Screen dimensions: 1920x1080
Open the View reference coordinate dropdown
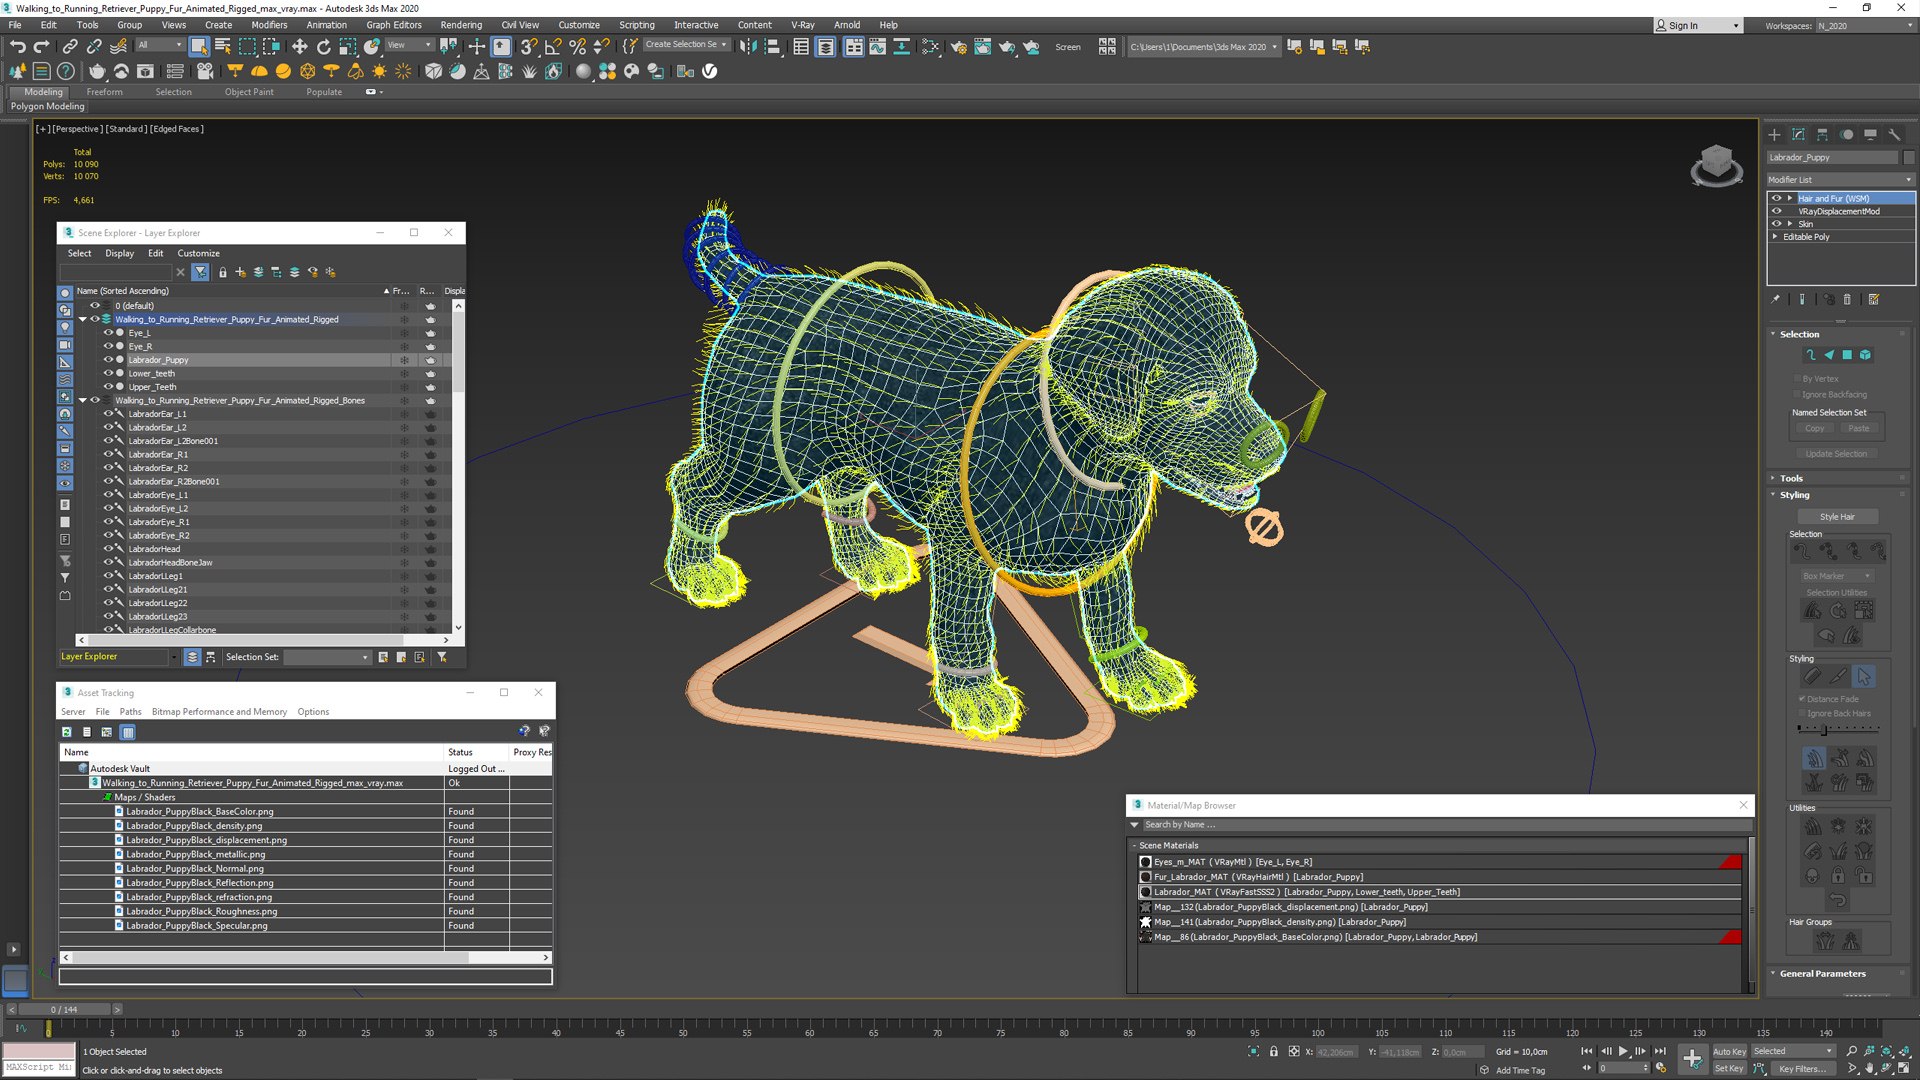409,45
